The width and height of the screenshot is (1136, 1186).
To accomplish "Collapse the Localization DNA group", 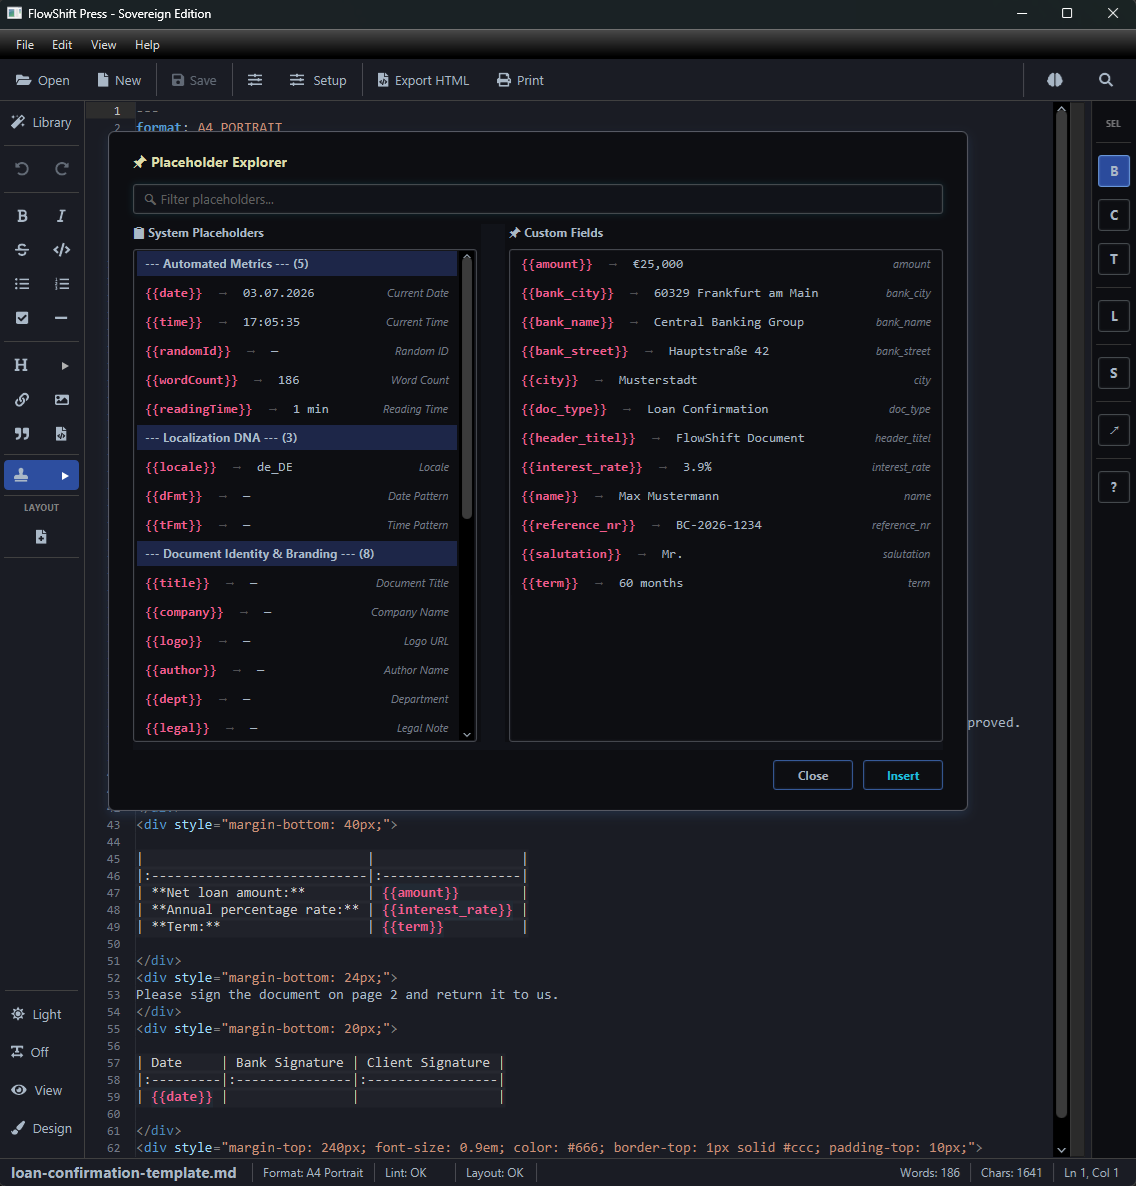I will 296,438.
